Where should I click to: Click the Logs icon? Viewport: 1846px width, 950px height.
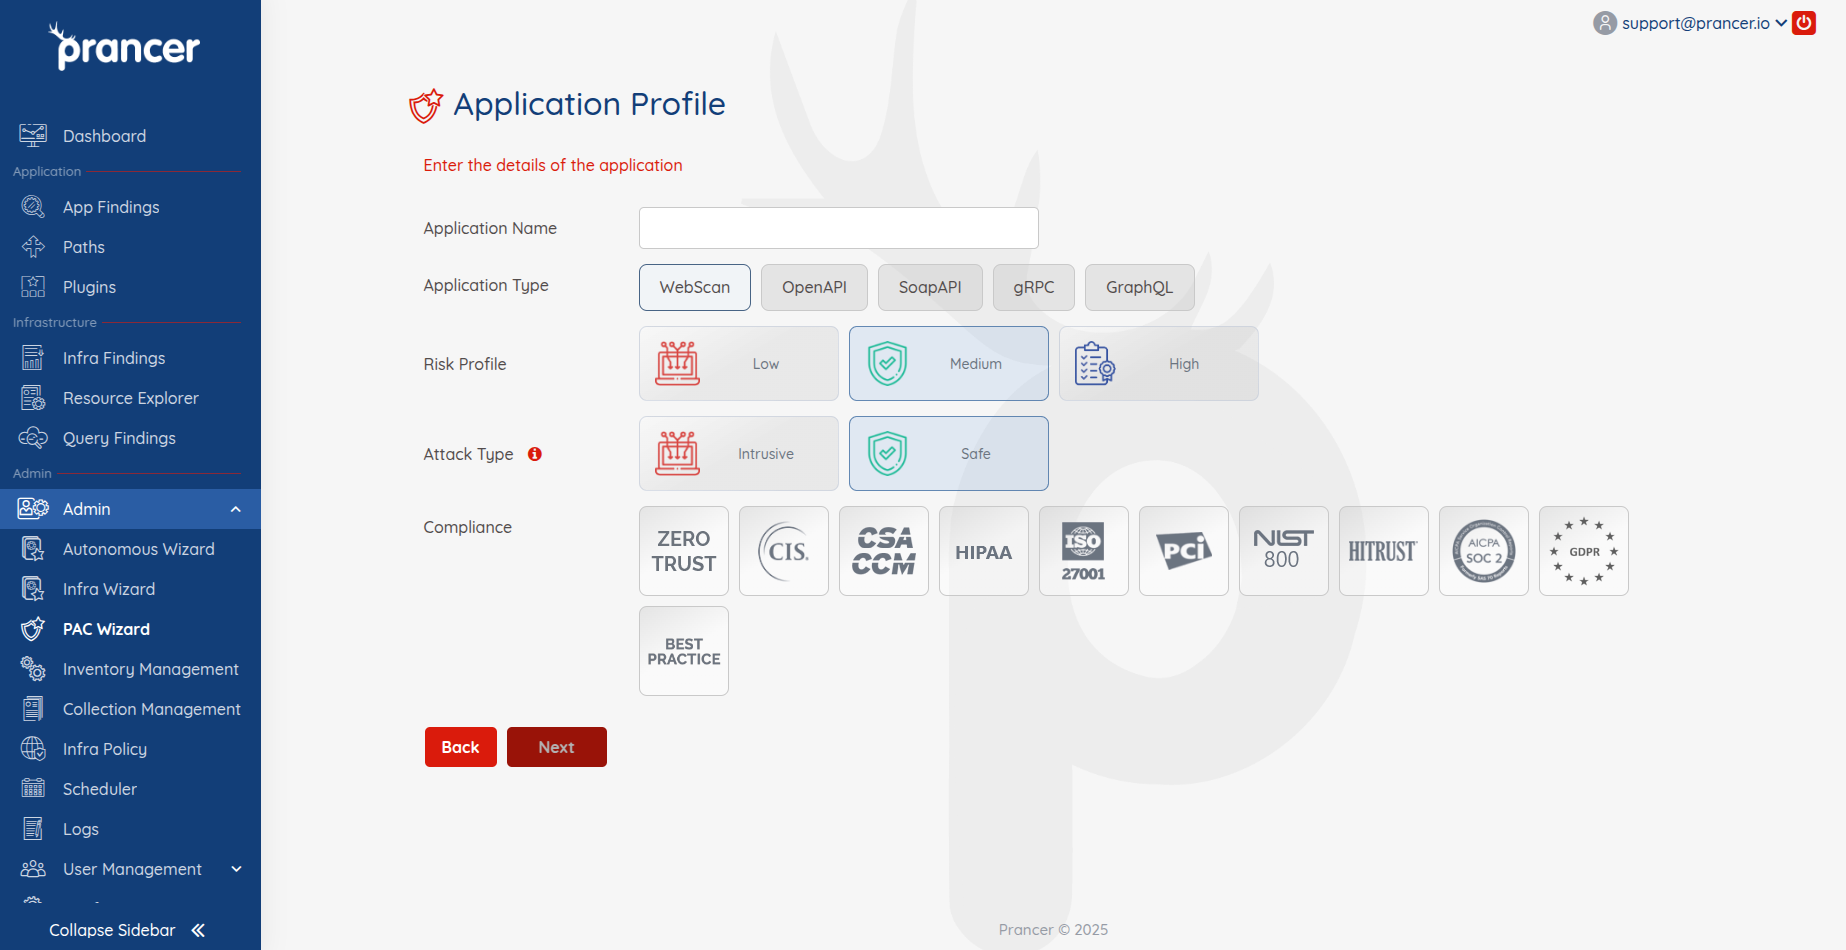[x=33, y=829]
